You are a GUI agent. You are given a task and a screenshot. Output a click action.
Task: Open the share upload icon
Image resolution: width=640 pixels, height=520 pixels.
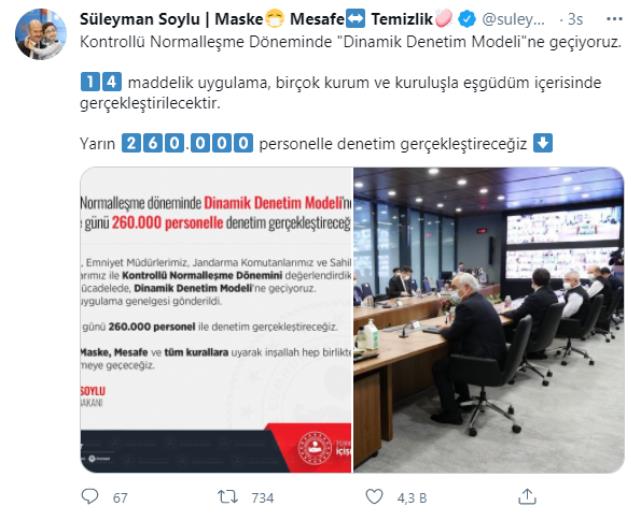tap(527, 497)
